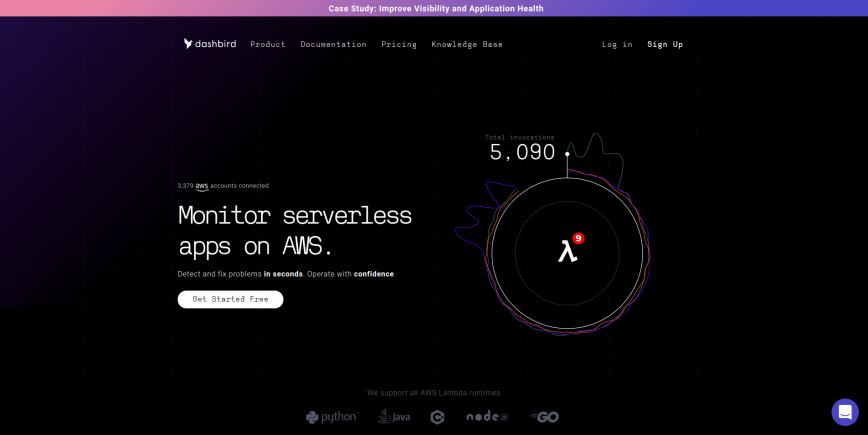Open the chat support widget
The height and width of the screenshot is (435, 868).
(845, 412)
